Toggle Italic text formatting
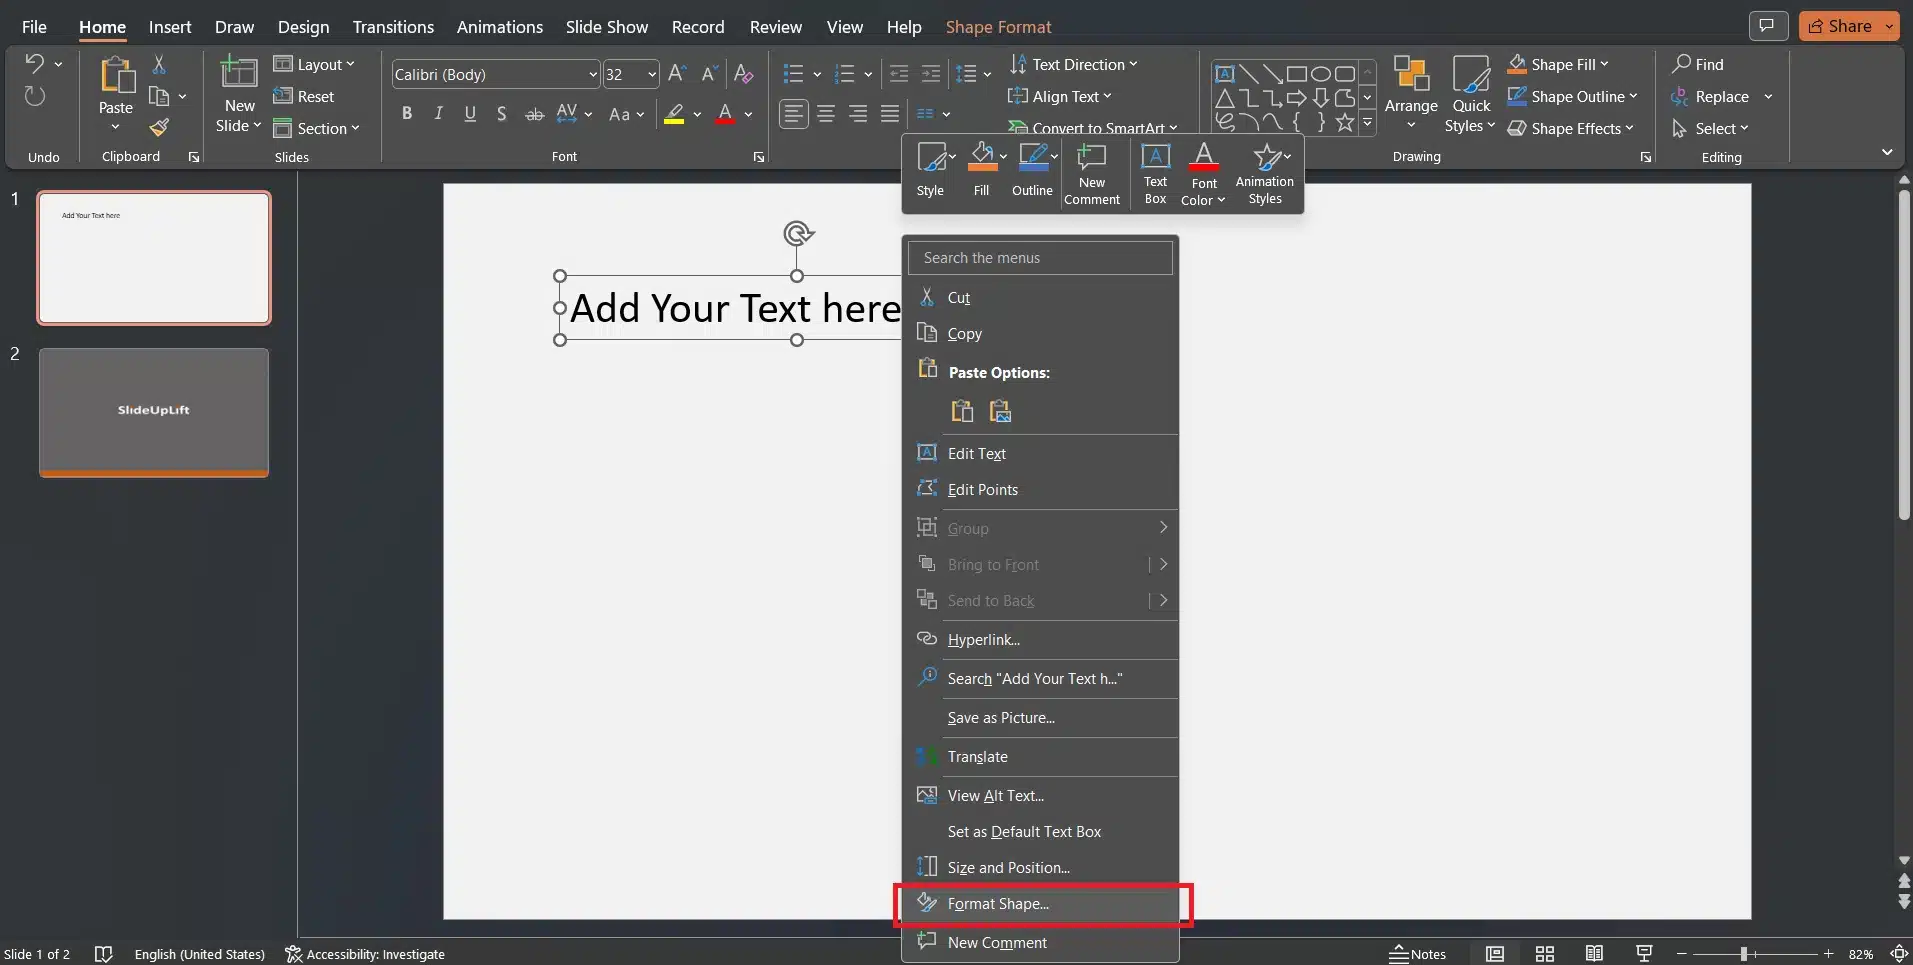The image size is (1913, 965). pos(438,114)
